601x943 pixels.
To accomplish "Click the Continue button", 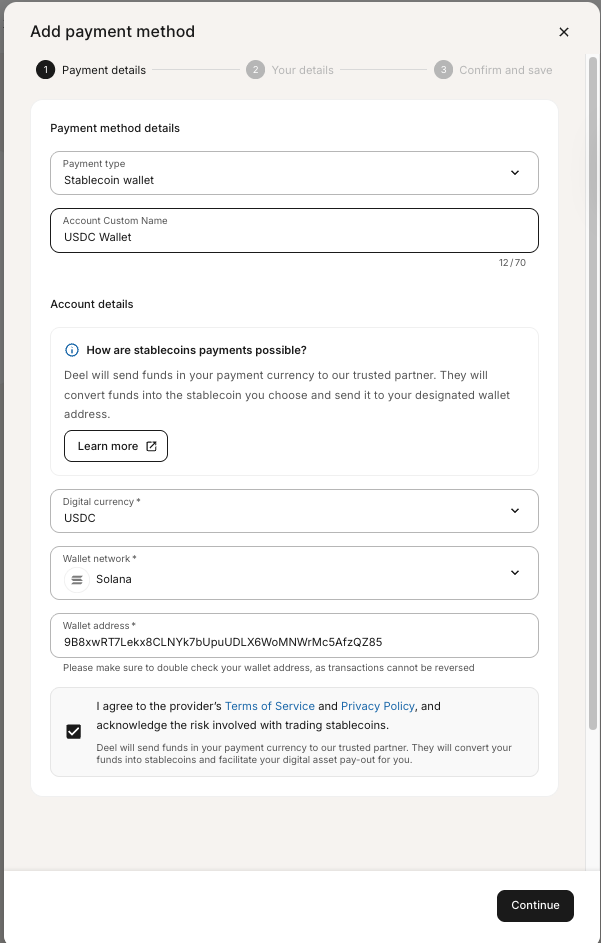I will click(535, 906).
